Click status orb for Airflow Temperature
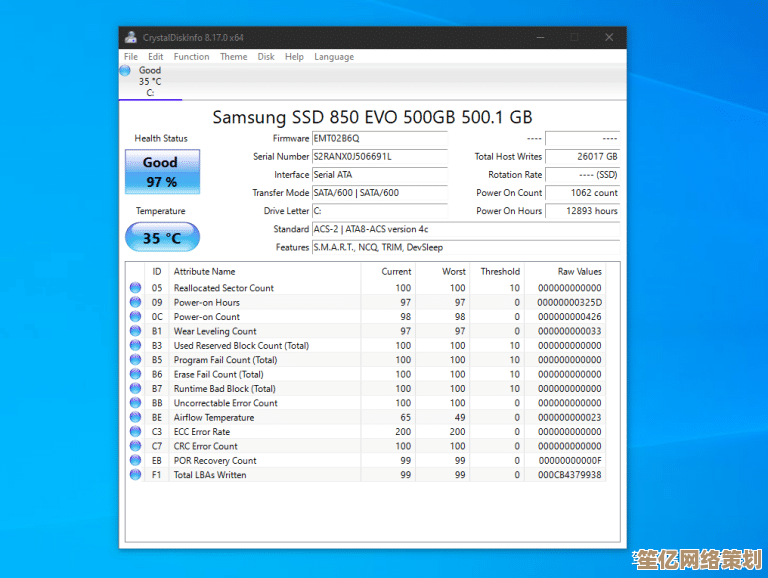 pyautogui.click(x=135, y=418)
